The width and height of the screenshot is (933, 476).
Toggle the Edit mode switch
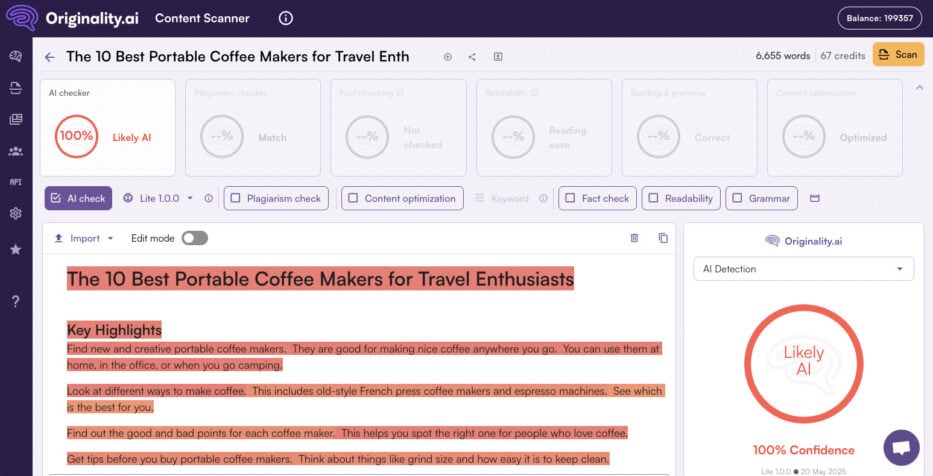coord(194,238)
